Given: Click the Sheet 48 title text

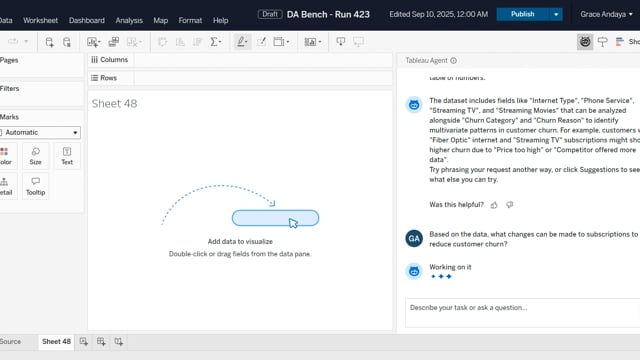Looking at the screenshot, I should 114,104.
